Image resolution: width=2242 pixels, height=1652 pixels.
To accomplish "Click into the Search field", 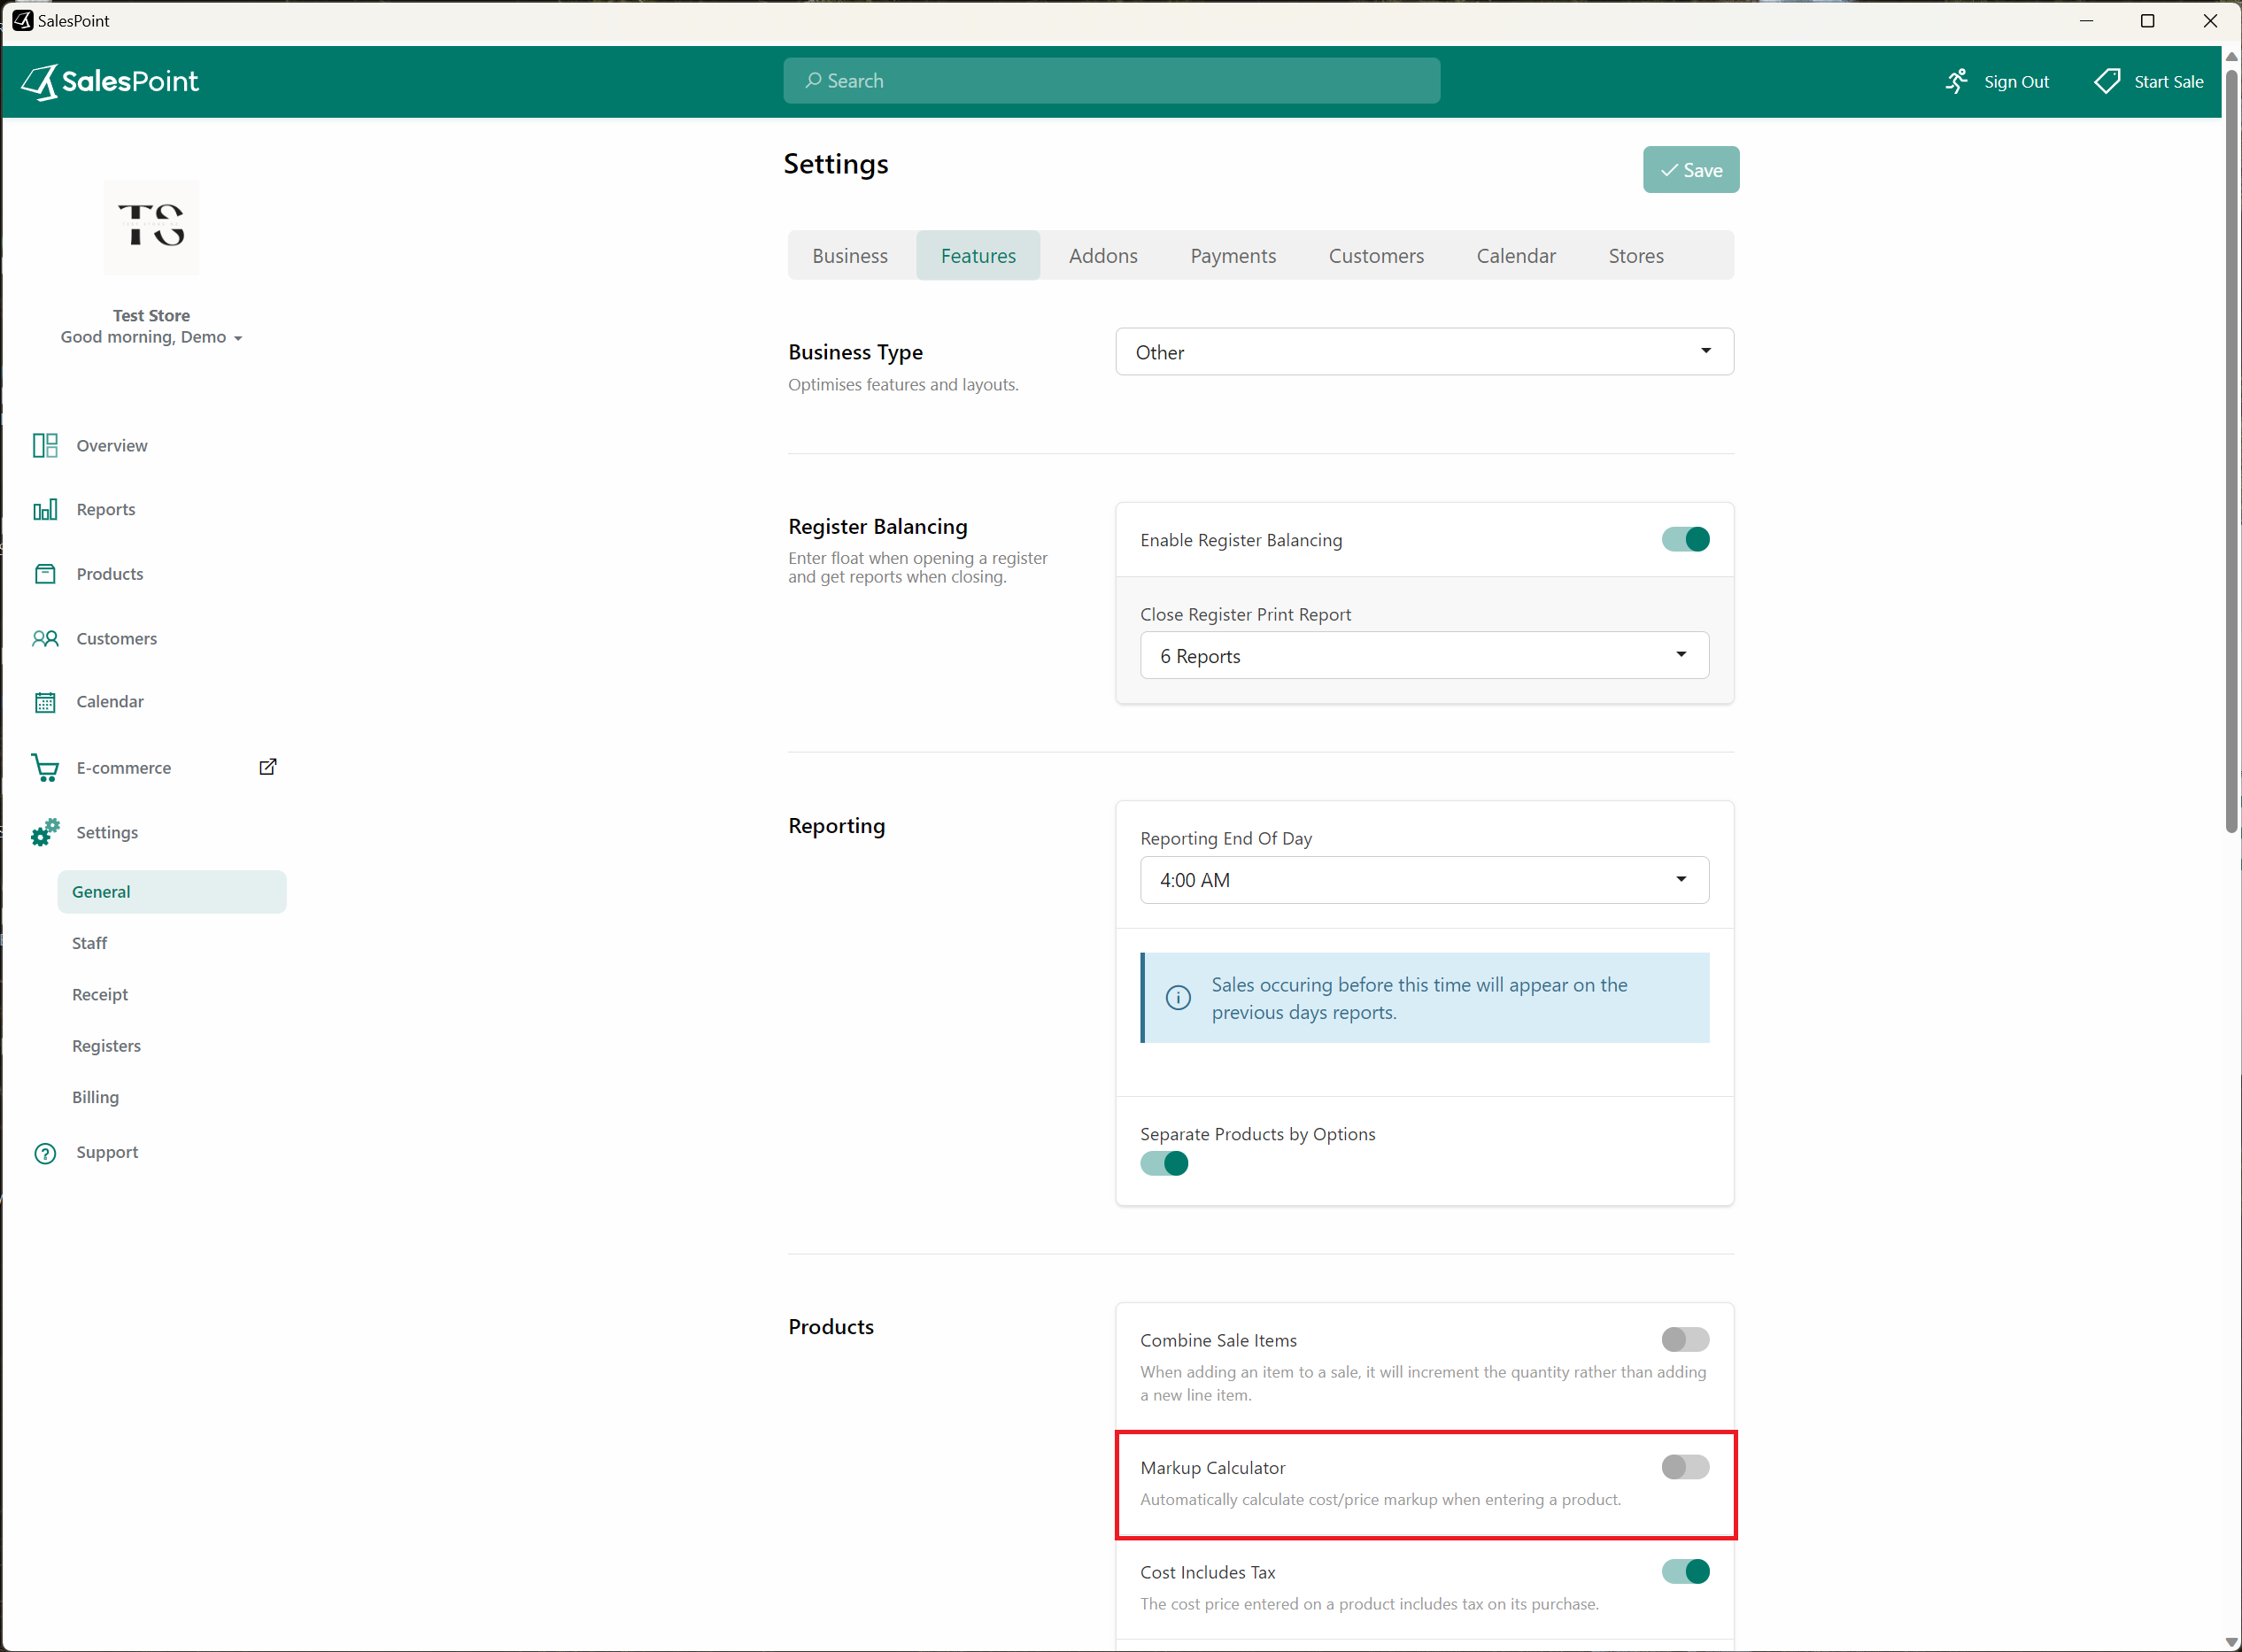I will 1111,80.
